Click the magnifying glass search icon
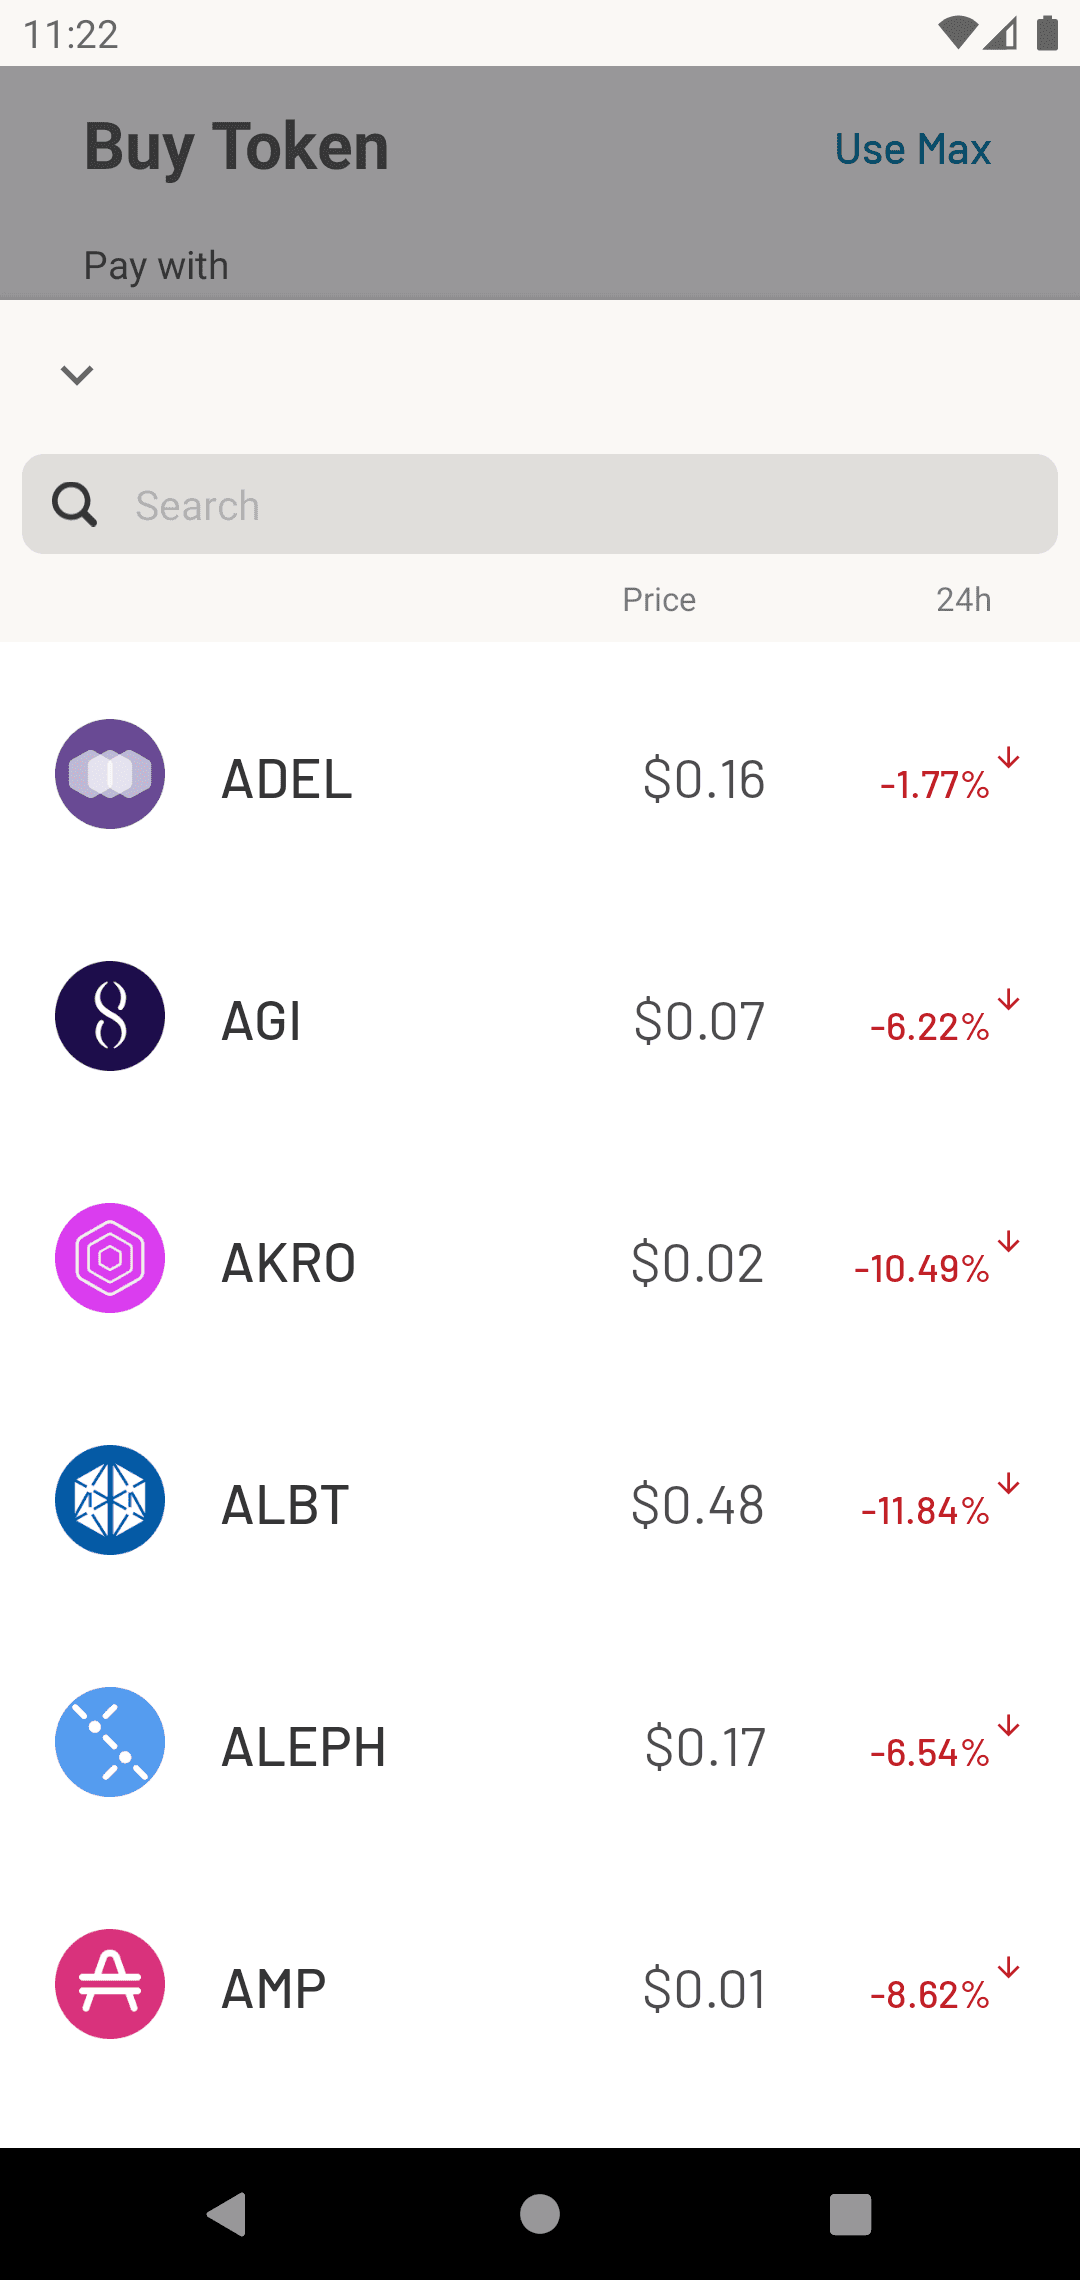The image size is (1080, 2280). point(75,505)
